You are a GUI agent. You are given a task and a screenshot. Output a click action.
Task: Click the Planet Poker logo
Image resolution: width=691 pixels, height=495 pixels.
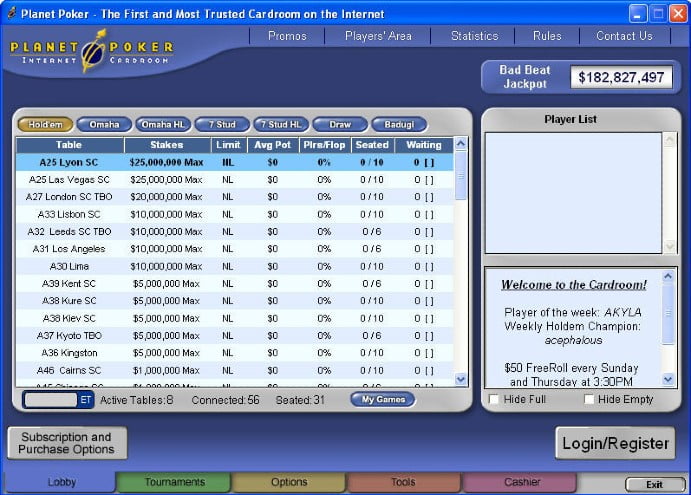tap(92, 52)
